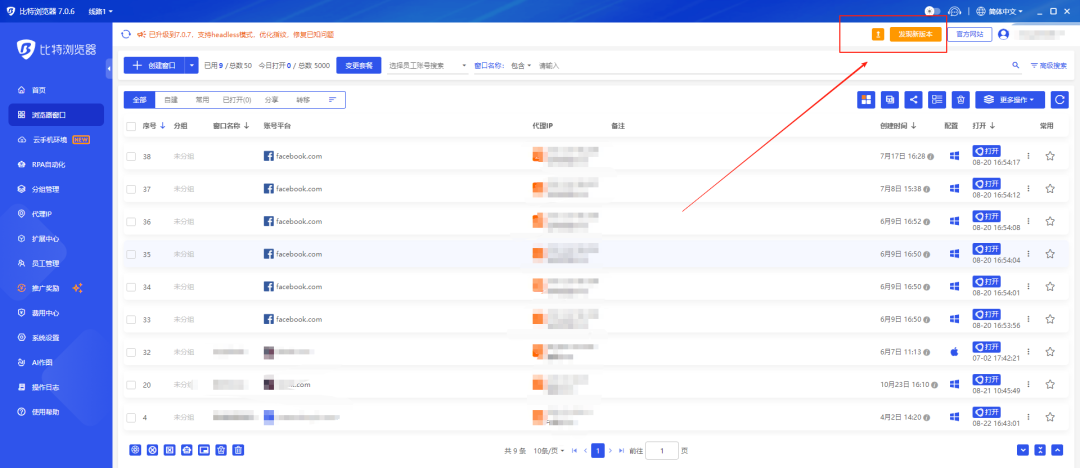Toggle the select-all header checkbox
The image size is (1080, 468).
(131, 126)
